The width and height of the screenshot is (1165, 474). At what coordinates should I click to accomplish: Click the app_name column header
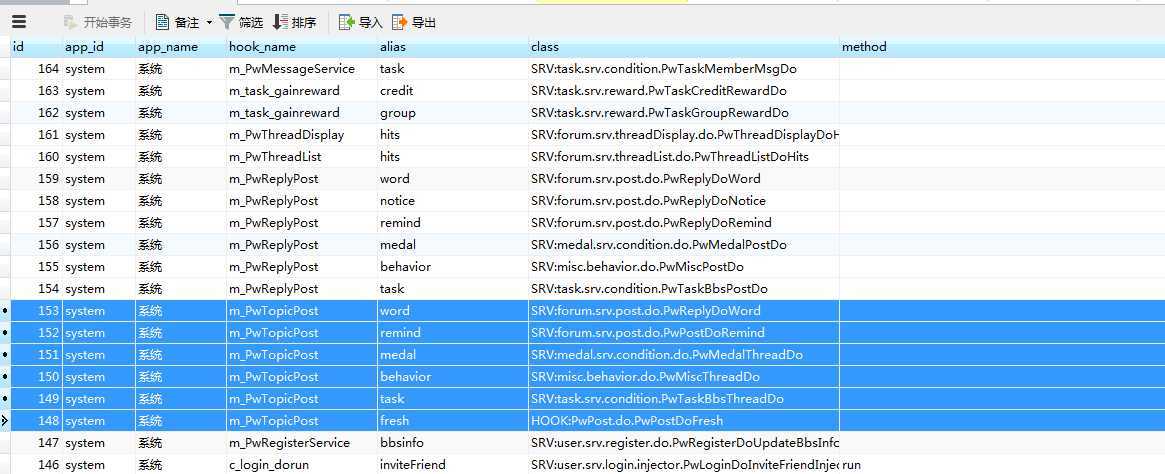click(x=181, y=47)
